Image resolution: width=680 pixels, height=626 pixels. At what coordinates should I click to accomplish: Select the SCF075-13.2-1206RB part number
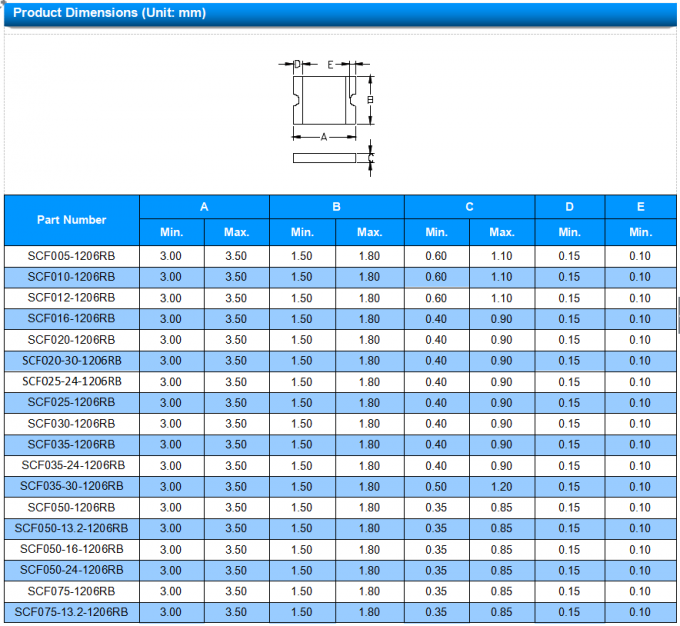coord(71,612)
